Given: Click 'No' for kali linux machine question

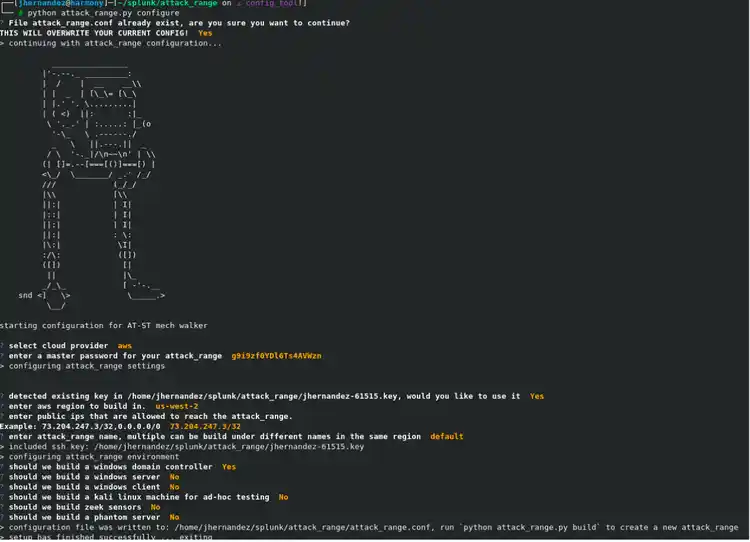Looking at the screenshot, I should coord(283,497).
